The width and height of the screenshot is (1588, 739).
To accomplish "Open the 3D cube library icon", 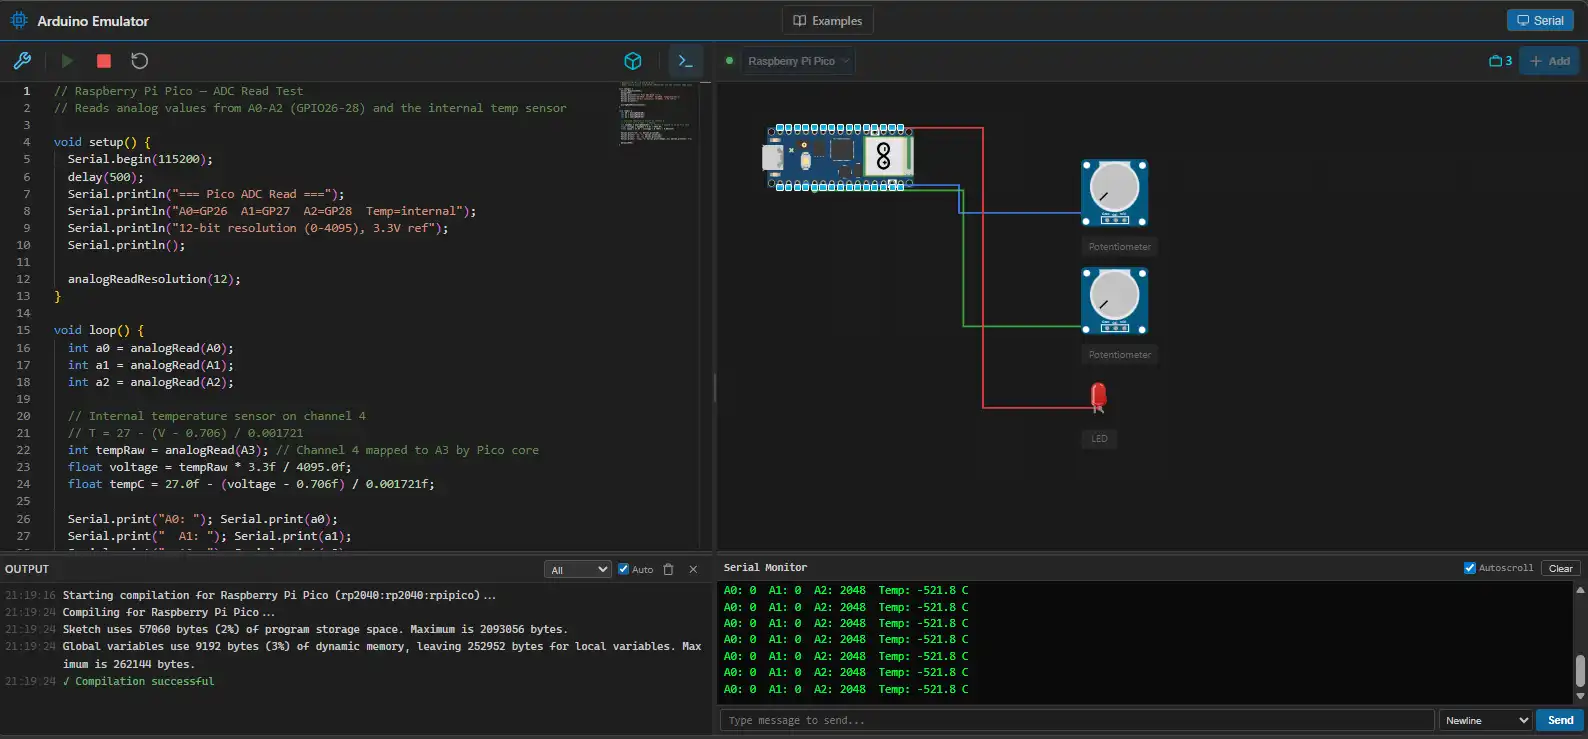I will (x=633, y=61).
